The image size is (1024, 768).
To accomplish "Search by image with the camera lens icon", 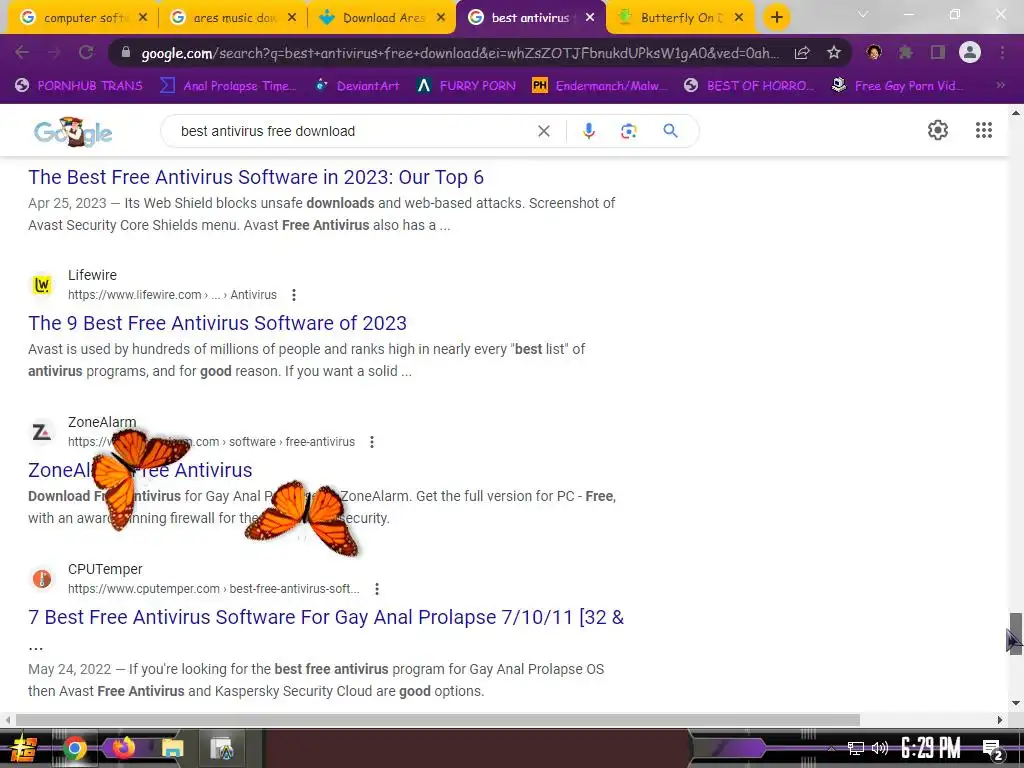I will click(628, 131).
